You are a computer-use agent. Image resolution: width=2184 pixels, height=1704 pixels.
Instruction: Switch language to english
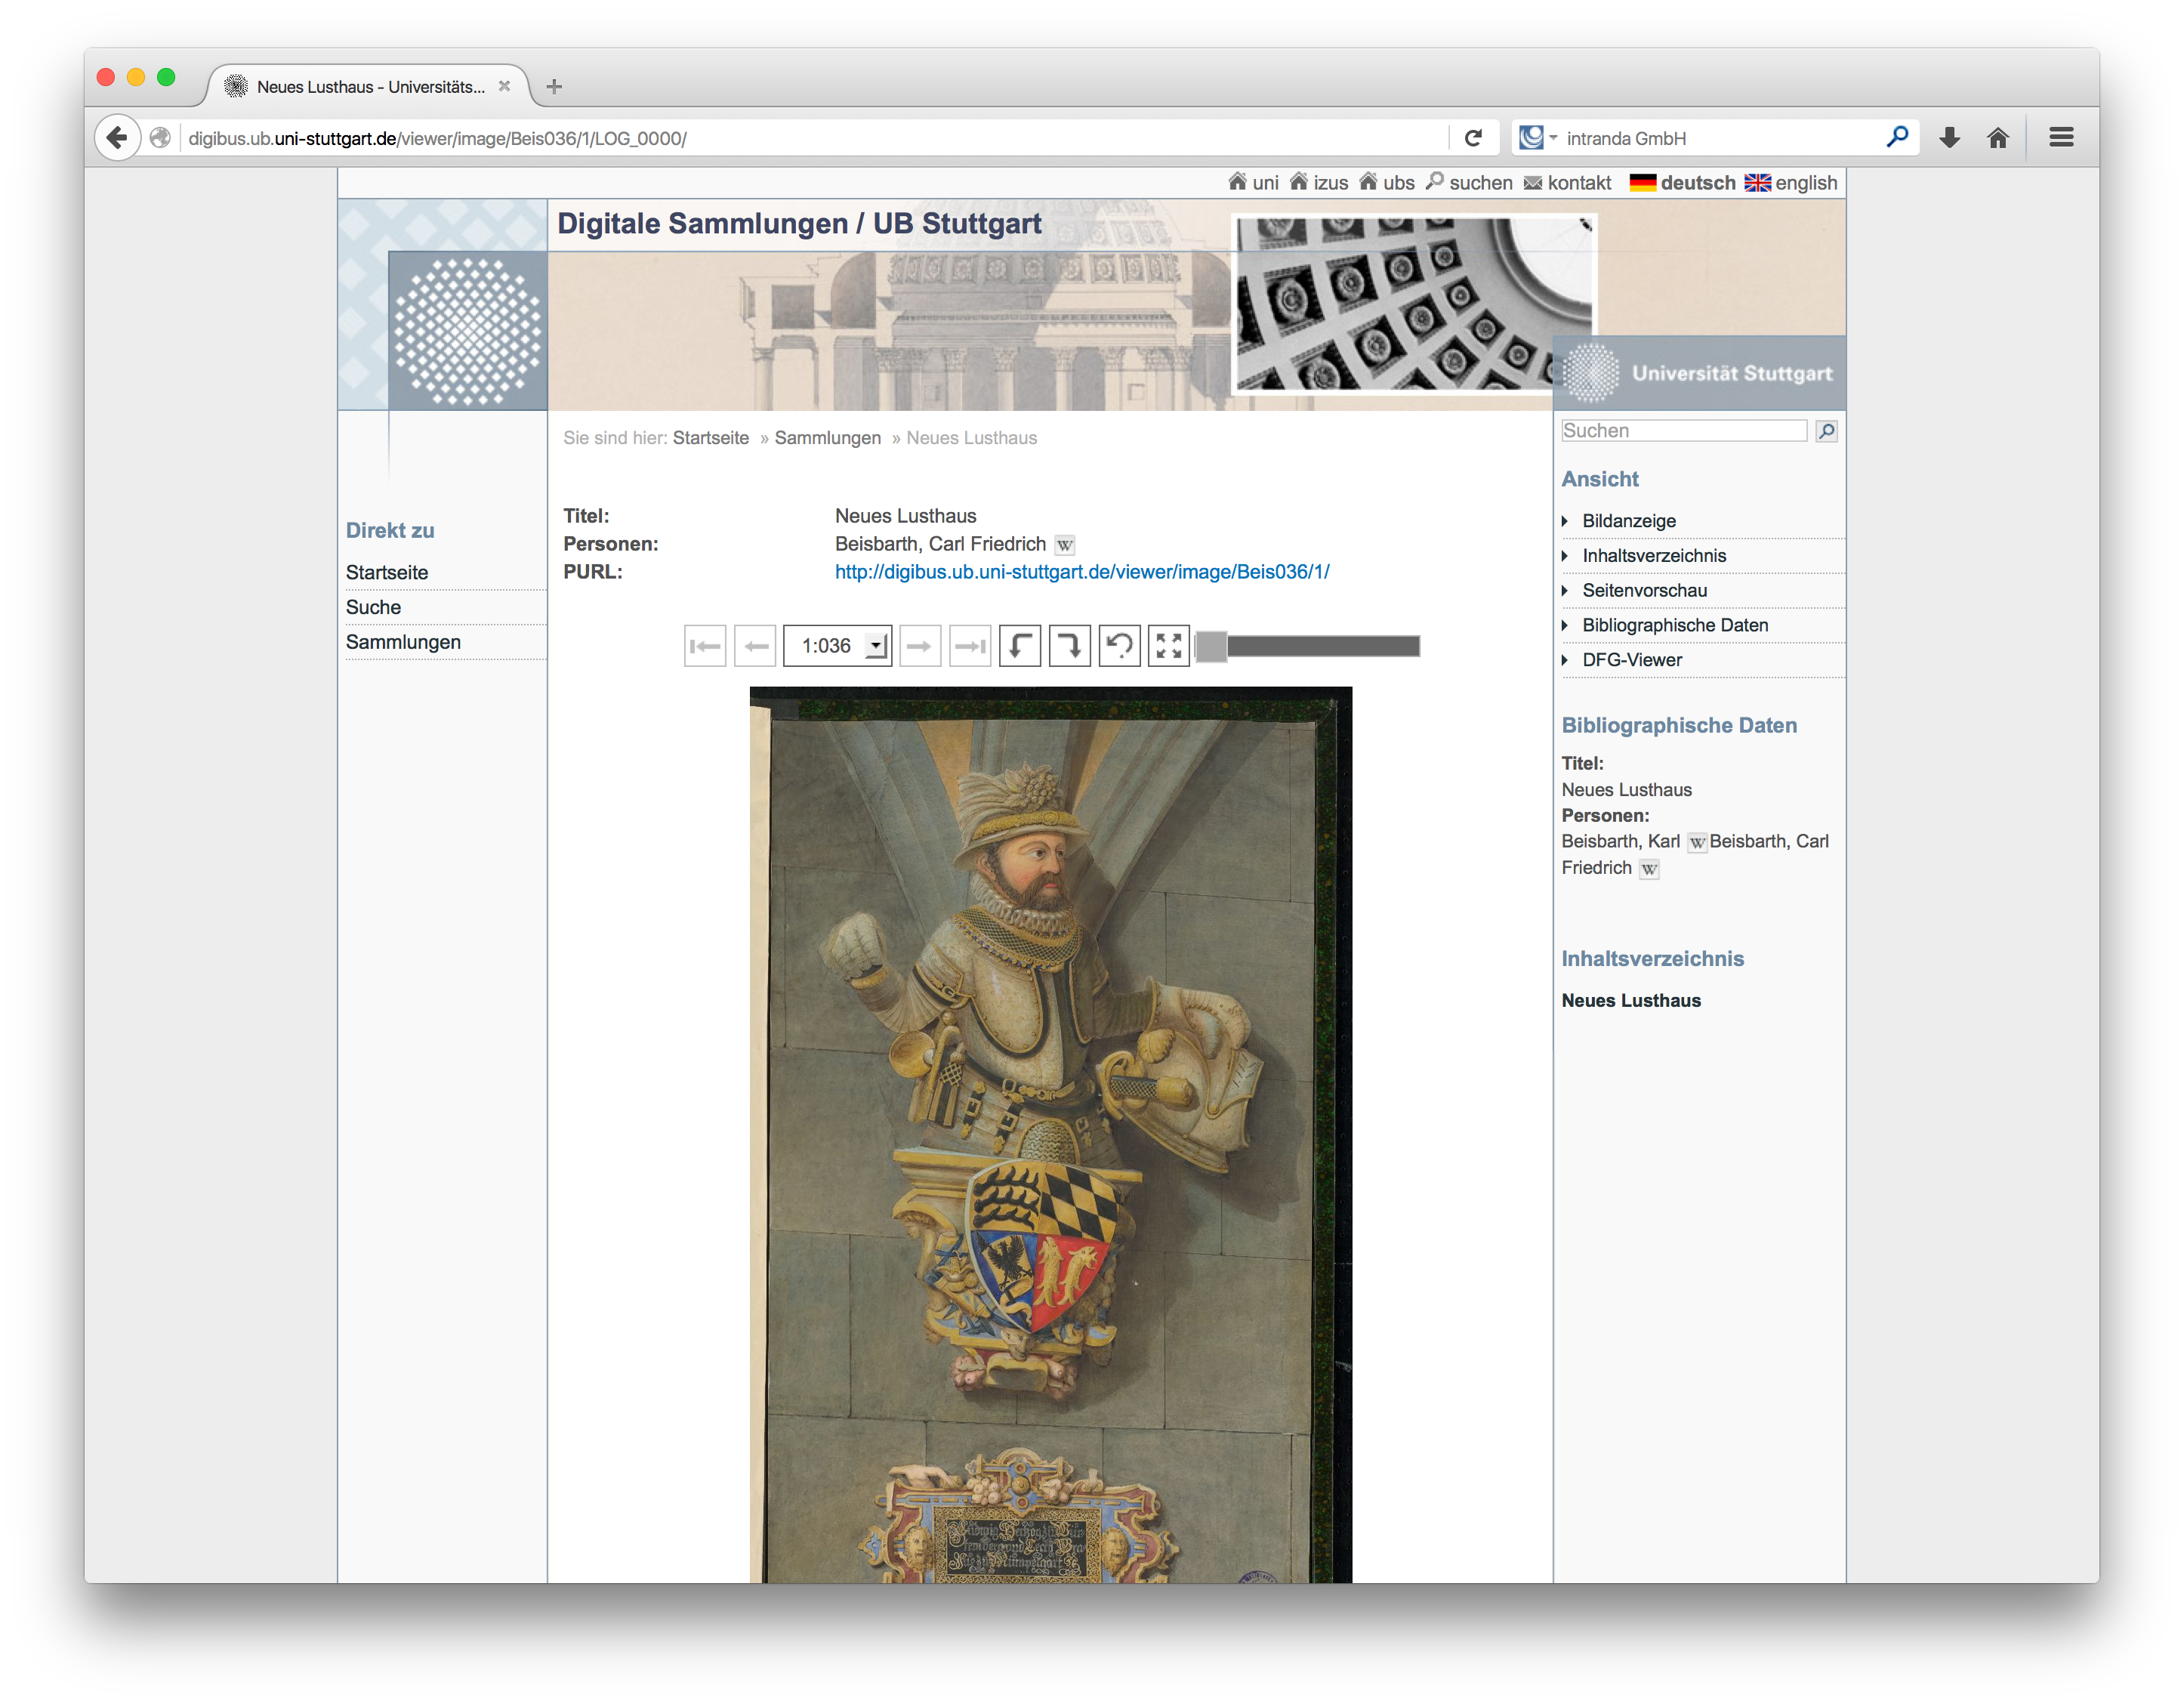[x=1791, y=183]
